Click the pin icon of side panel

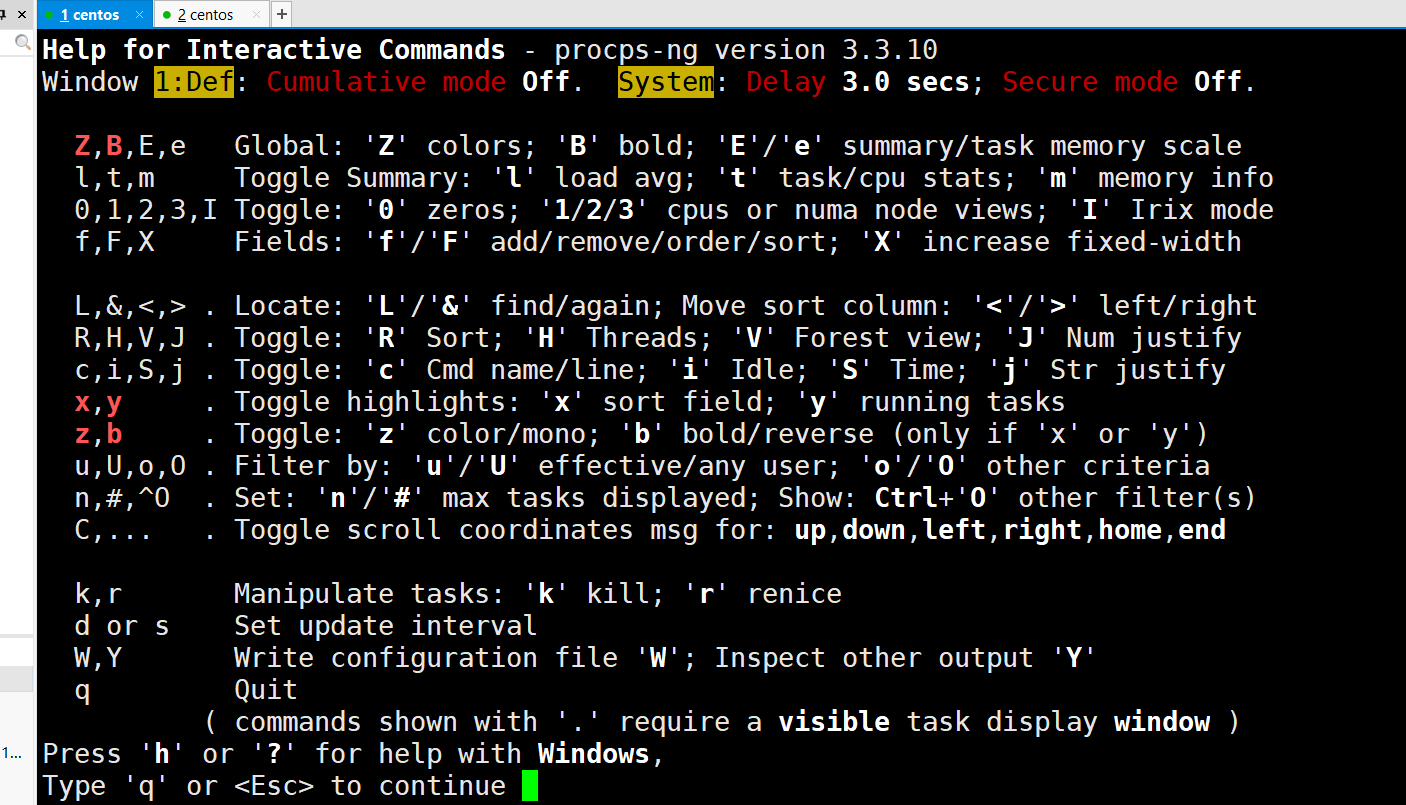(4, 14)
